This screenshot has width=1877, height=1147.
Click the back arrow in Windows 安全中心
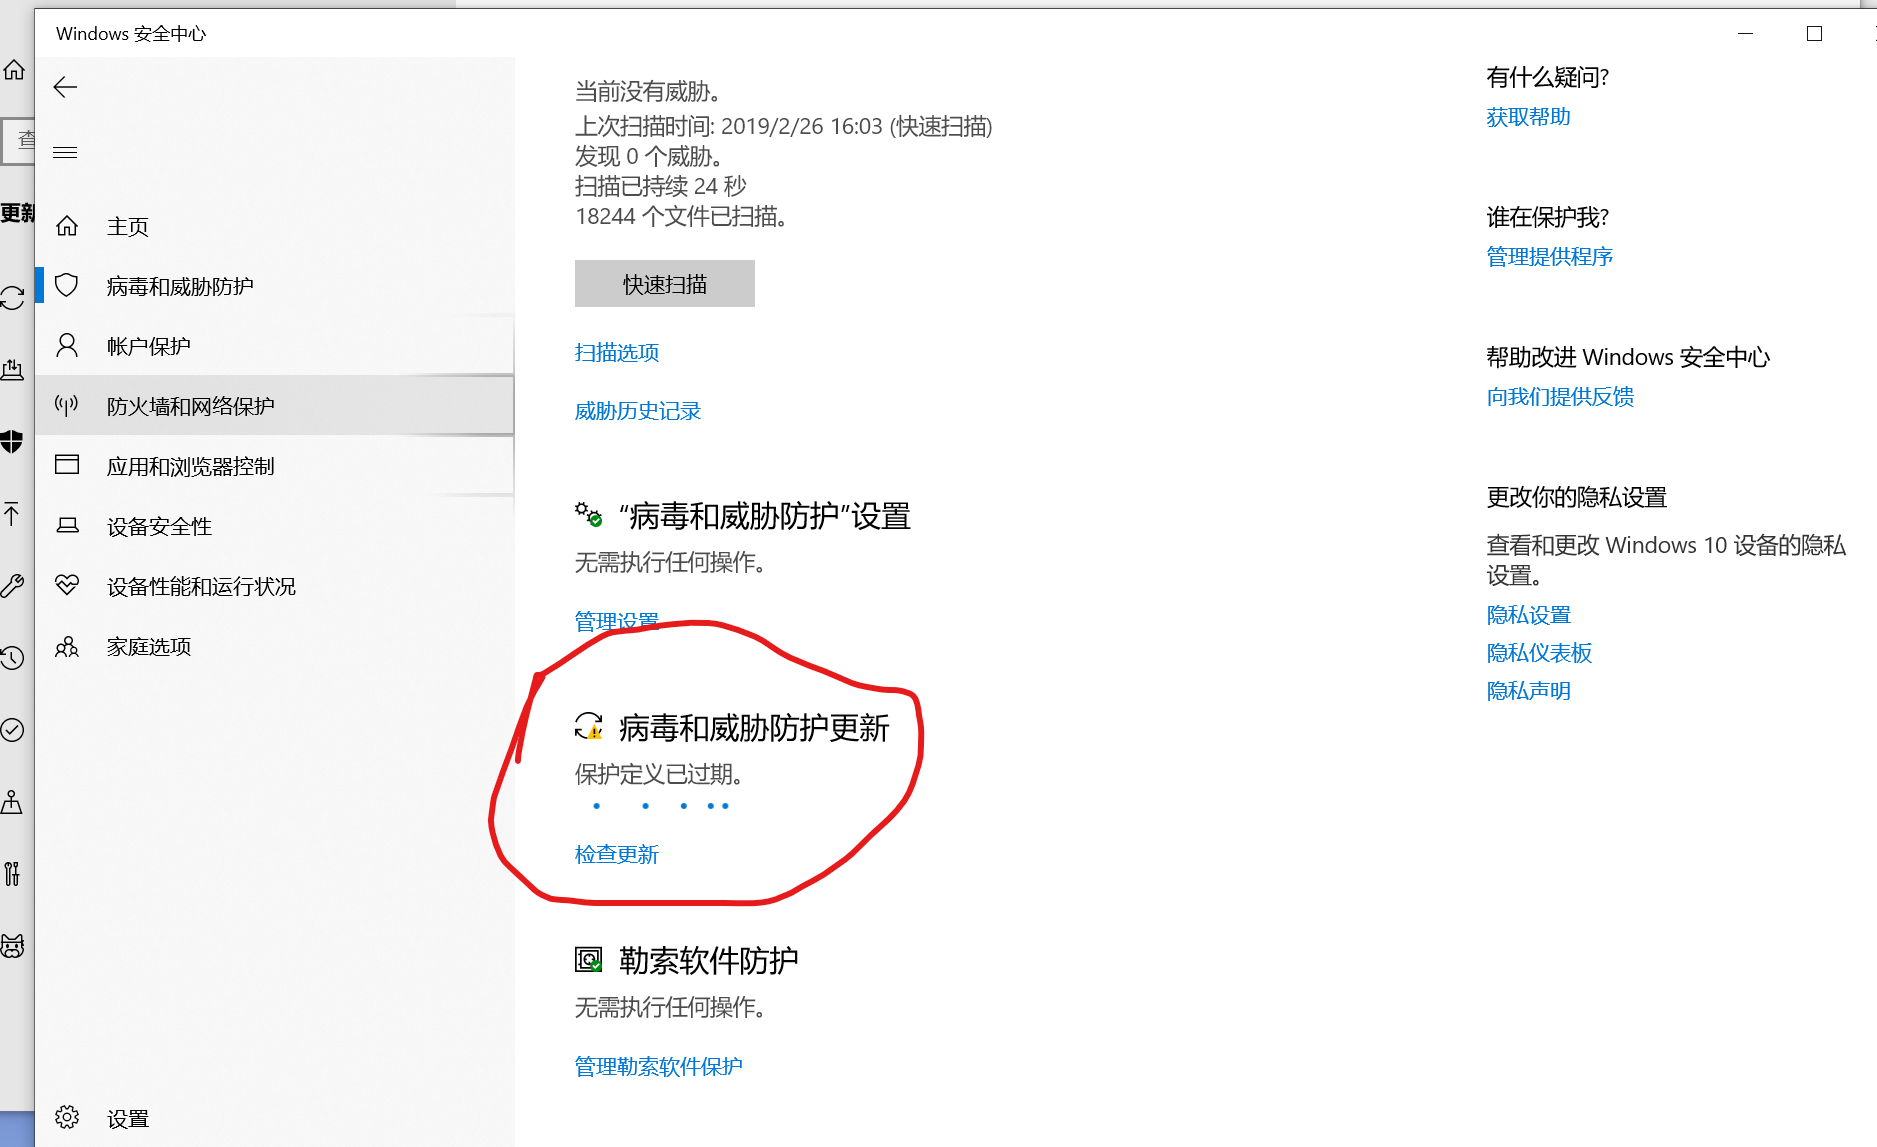[65, 87]
